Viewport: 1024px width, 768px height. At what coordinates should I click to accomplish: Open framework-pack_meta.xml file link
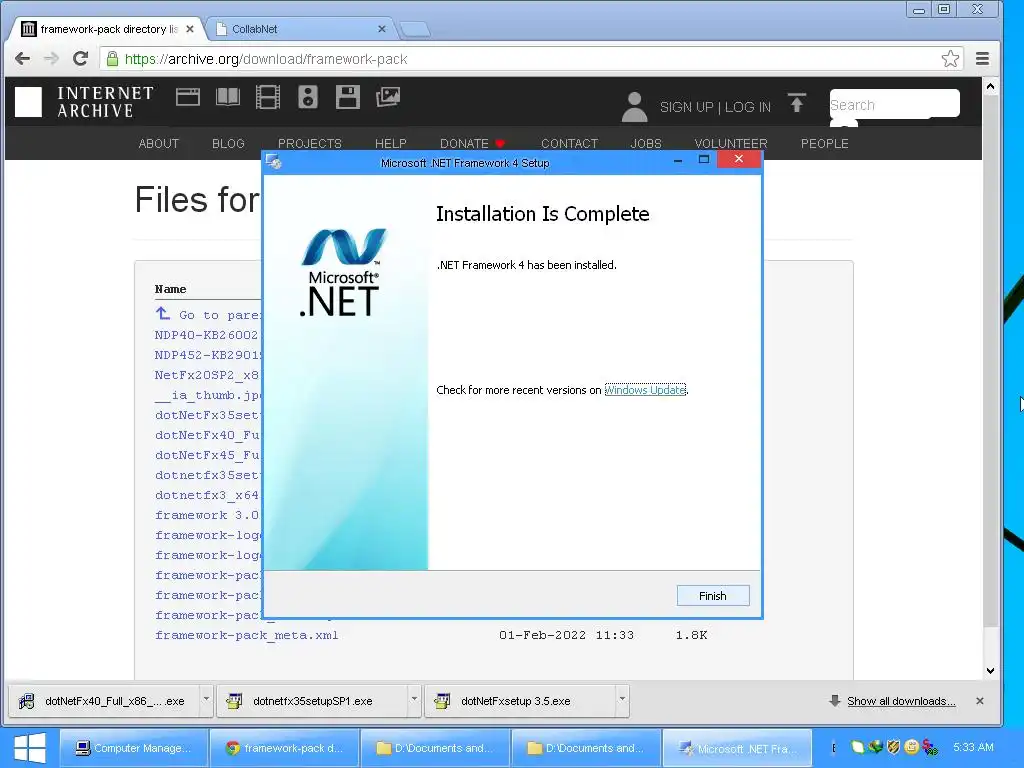tap(247, 635)
